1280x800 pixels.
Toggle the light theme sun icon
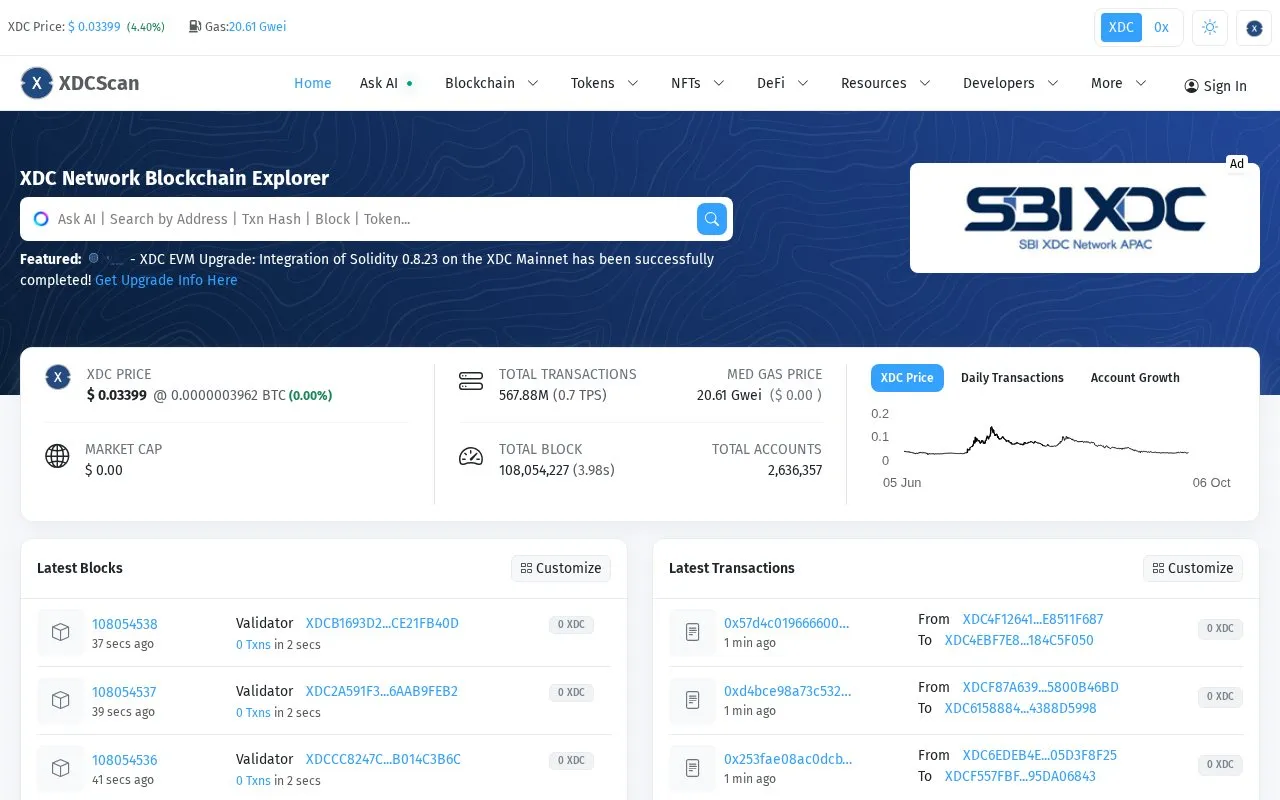coord(1210,27)
